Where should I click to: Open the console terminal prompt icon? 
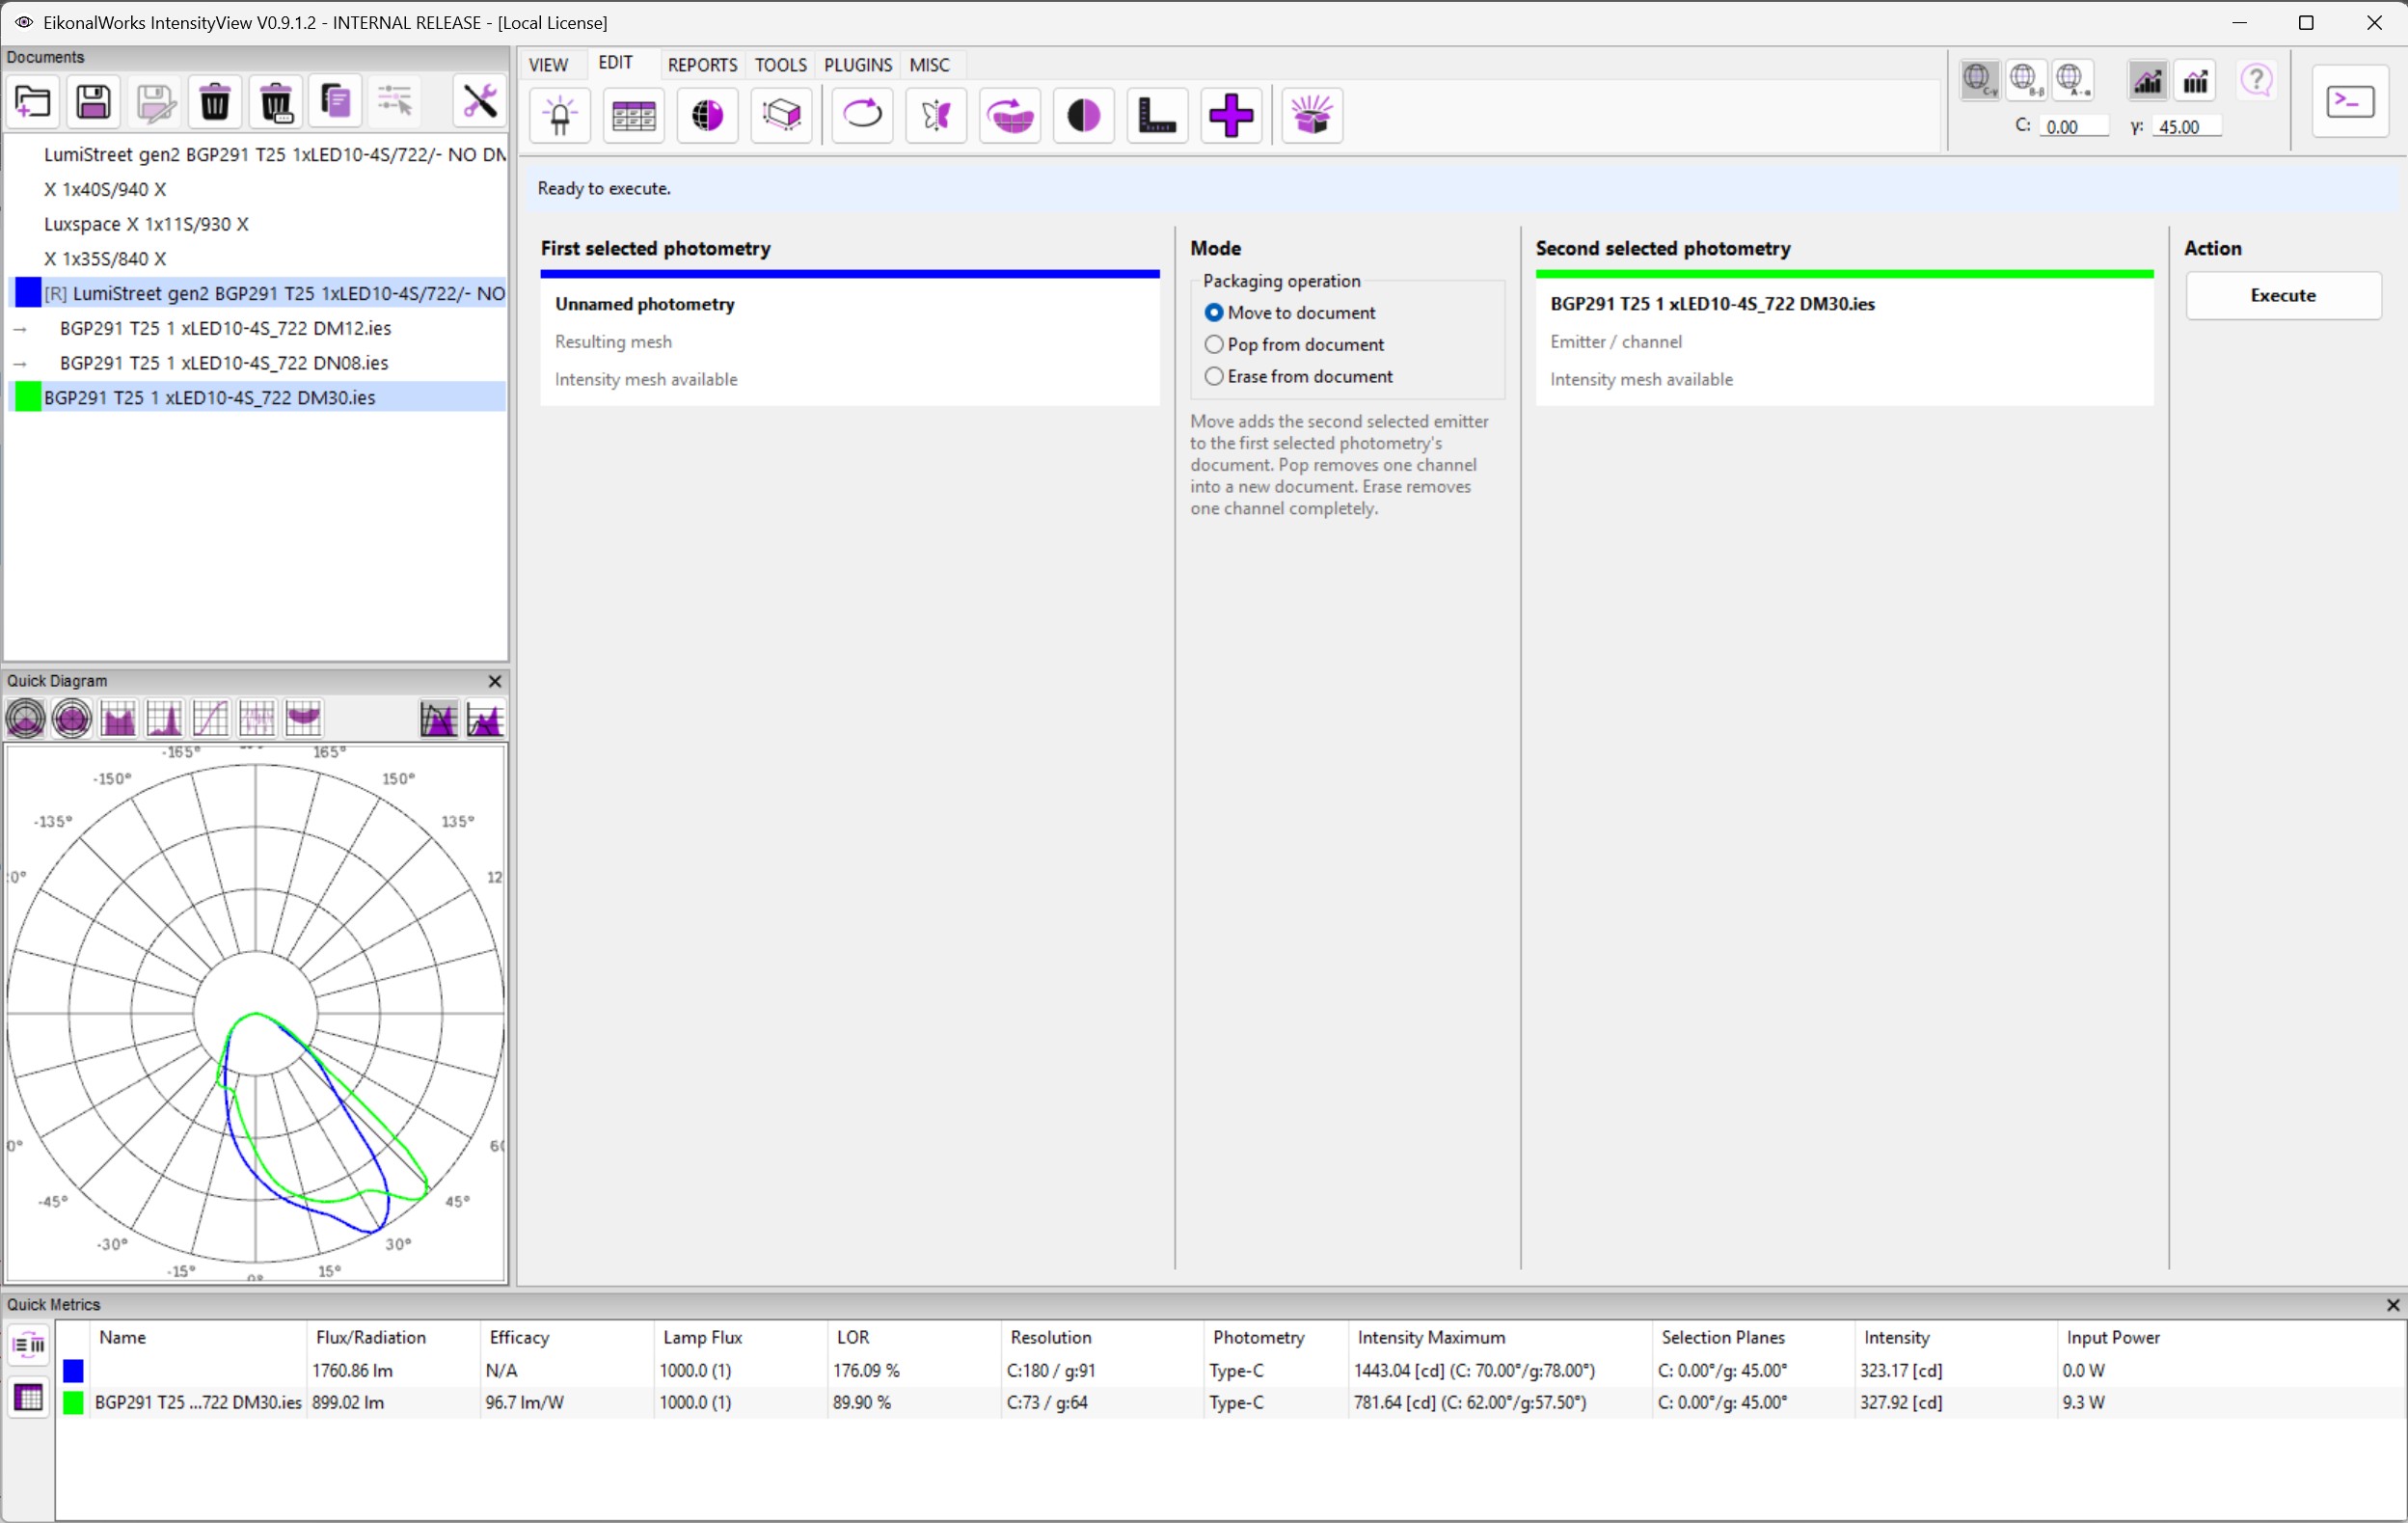click(x=2351, y=102)
